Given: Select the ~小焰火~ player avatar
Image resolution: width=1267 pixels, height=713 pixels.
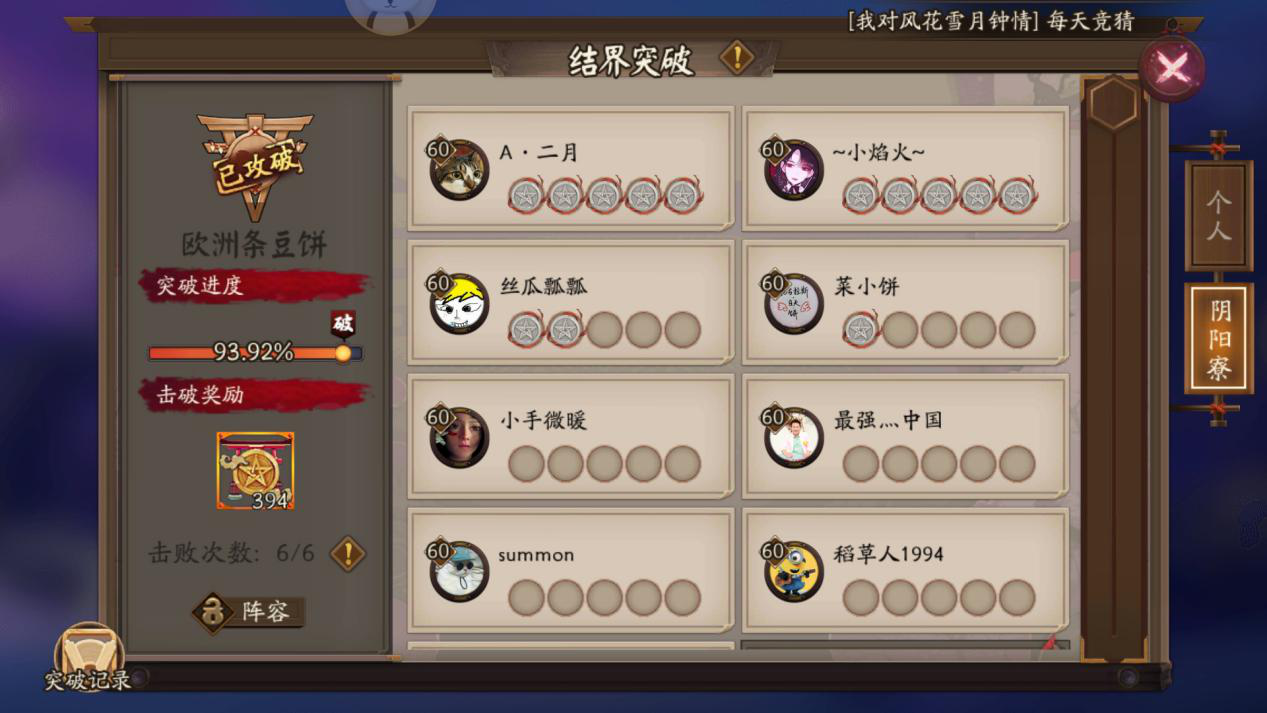Looking at the screenshot, I should click(x=794, y=169).
